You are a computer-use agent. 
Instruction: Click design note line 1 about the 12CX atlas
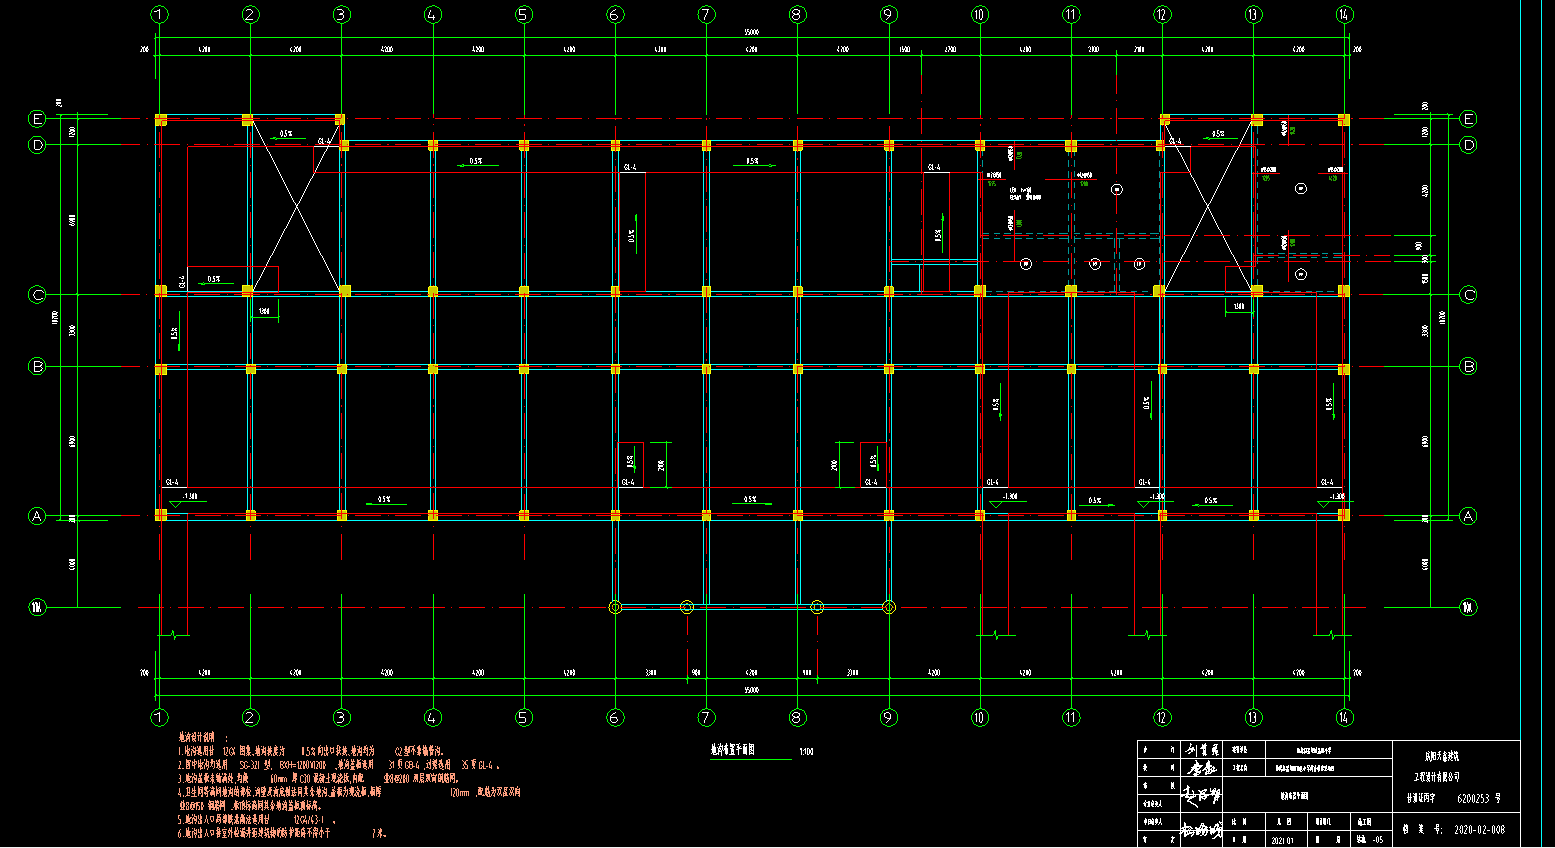point(310,751)
